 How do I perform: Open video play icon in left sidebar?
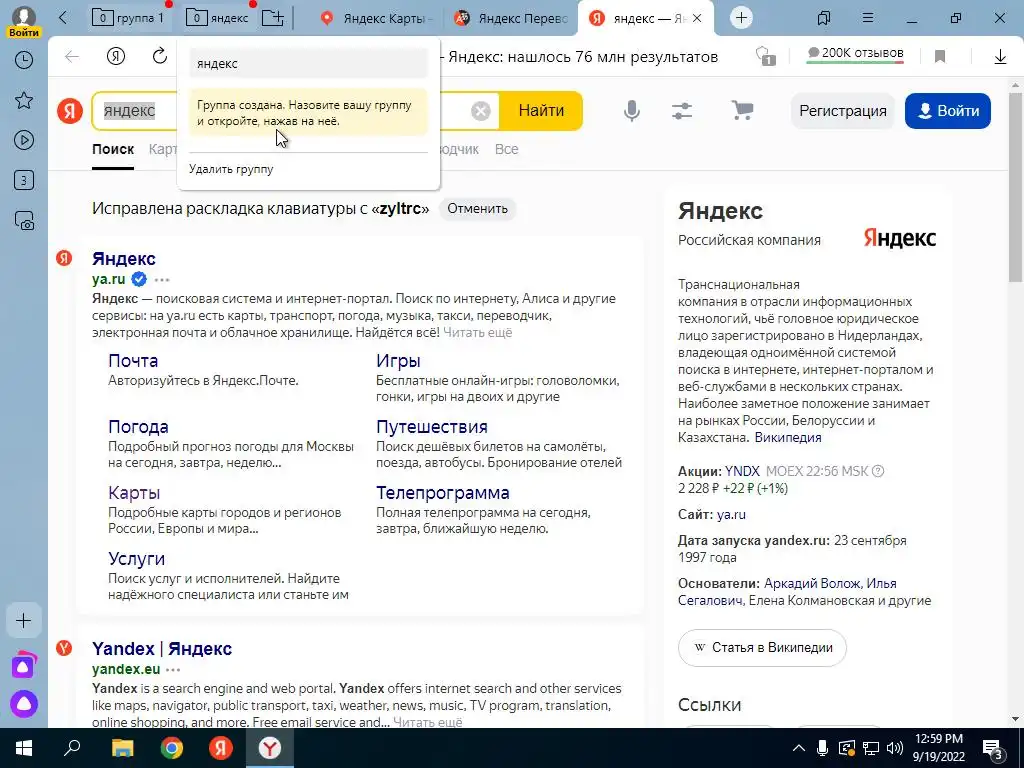point(24,140)
